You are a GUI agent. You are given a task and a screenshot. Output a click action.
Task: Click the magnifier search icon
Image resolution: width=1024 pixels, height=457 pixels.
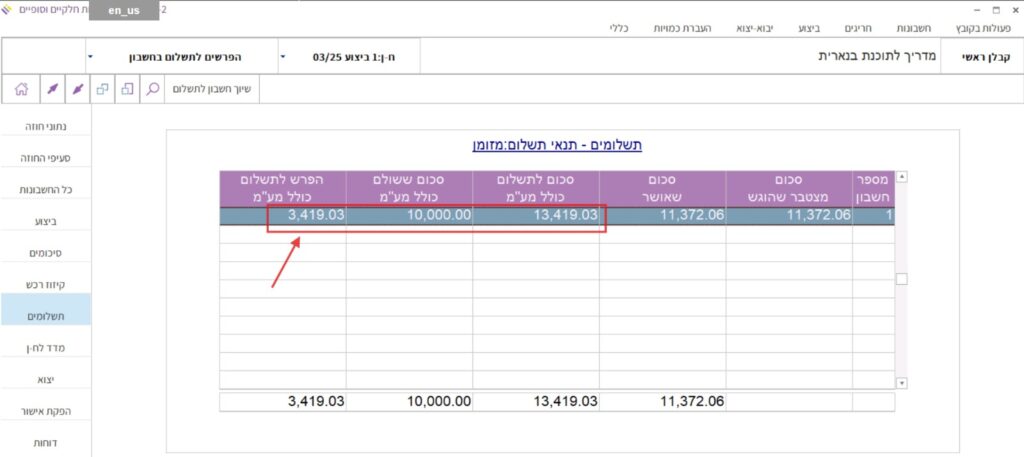click(x=153, y=89)
